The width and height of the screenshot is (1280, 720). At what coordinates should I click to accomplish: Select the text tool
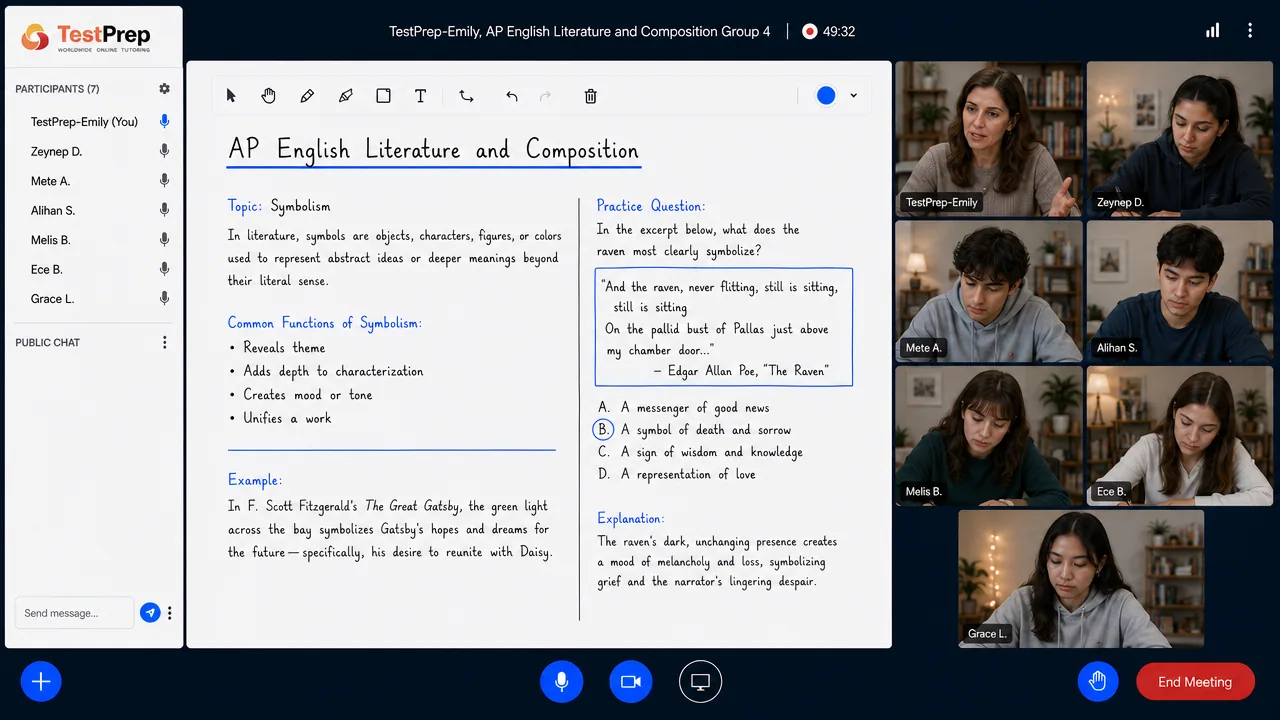(421, 96)
